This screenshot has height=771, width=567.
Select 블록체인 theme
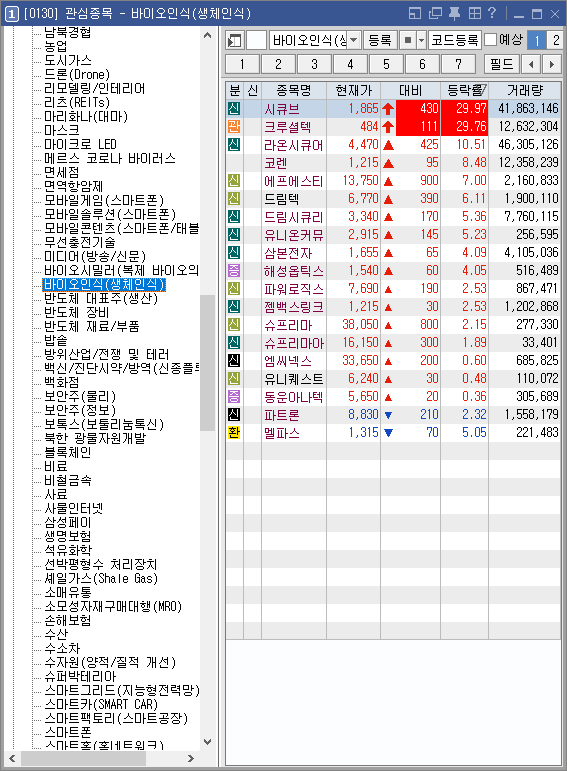pos(67,452)
